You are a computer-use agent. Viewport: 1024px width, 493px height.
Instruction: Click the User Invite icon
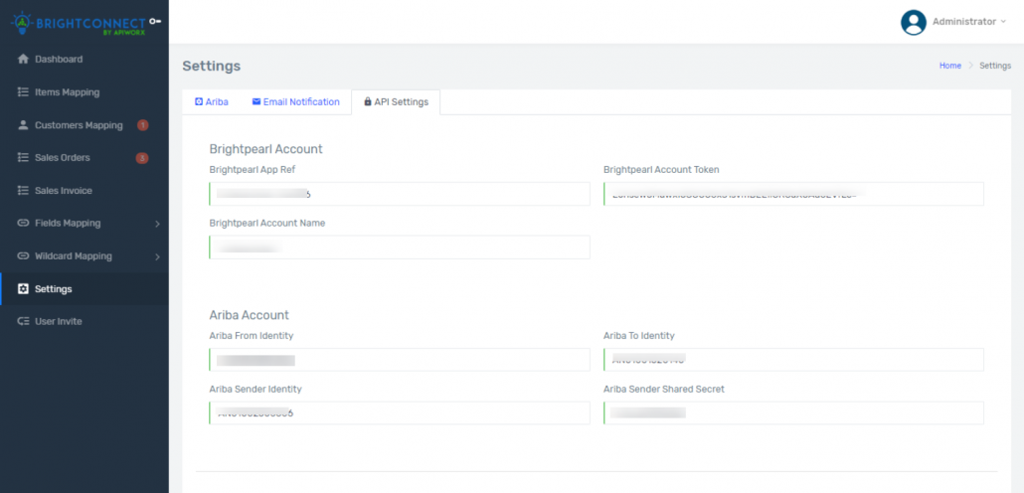pos(24,321)
